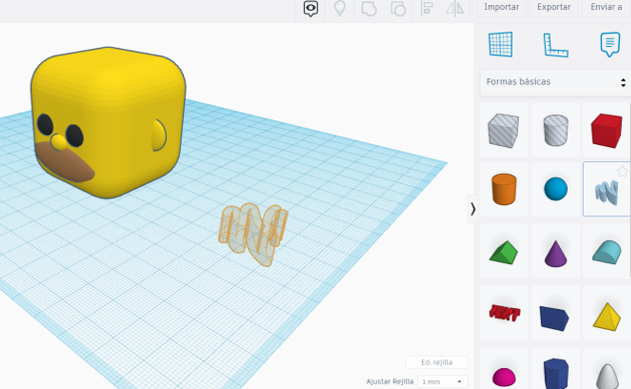
Task: Click the Mirror flip icon
Action: coord(455,8)
